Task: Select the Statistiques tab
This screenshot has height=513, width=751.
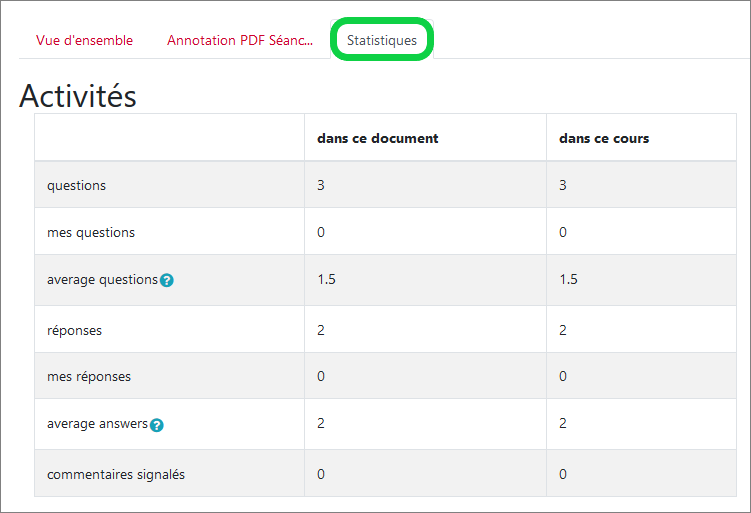Action: pos(382,40)
